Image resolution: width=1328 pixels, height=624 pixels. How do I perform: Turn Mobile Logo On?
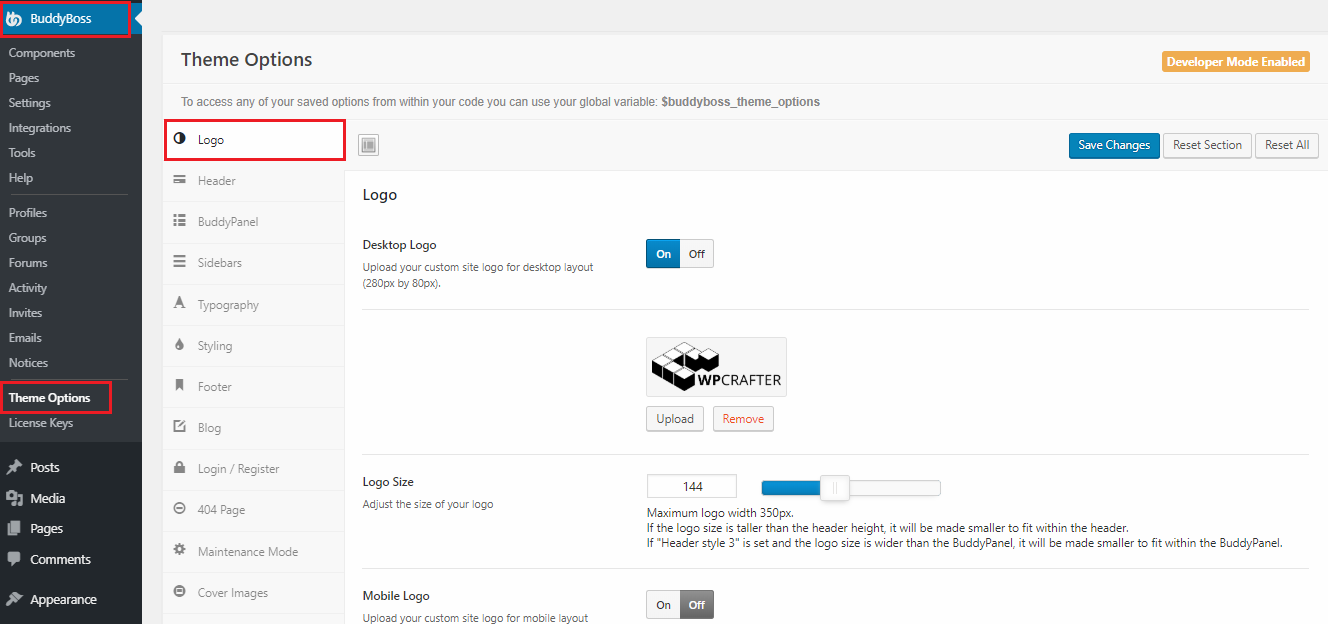(x=663, y=605)
